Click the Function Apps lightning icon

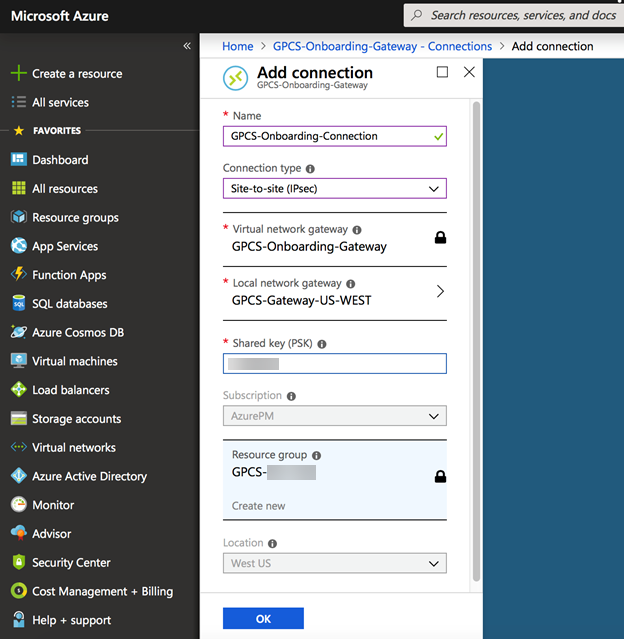pos(18,275)
